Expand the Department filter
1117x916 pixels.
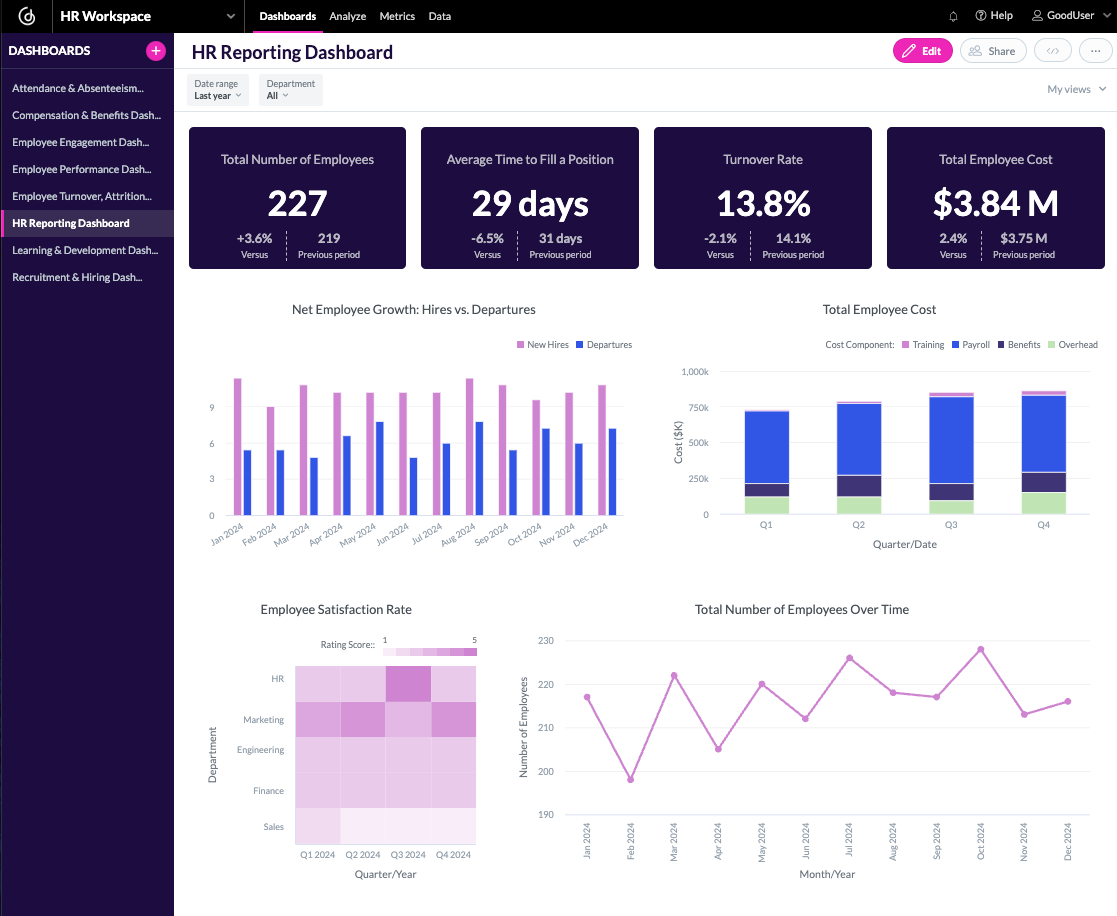(290, 89)
